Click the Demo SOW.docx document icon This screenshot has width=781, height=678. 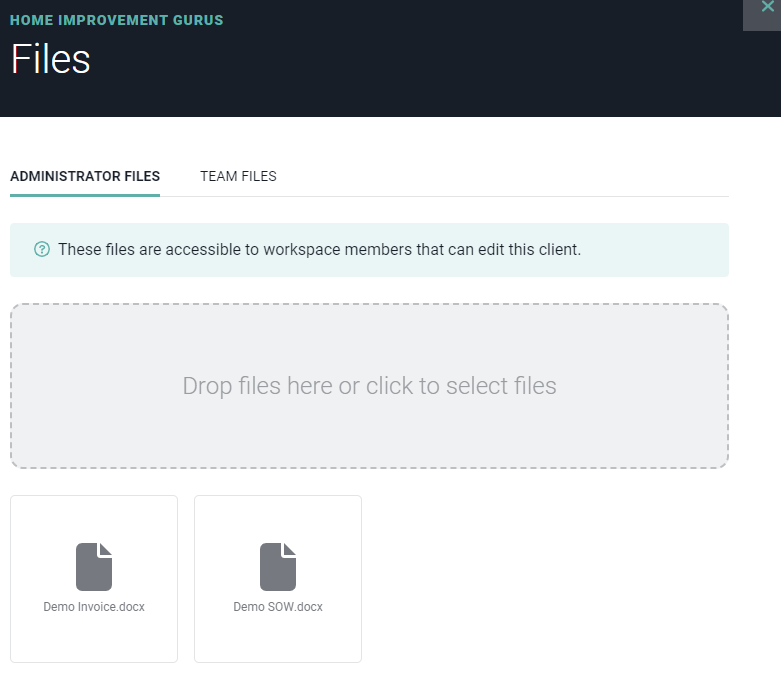coord(278,567)
